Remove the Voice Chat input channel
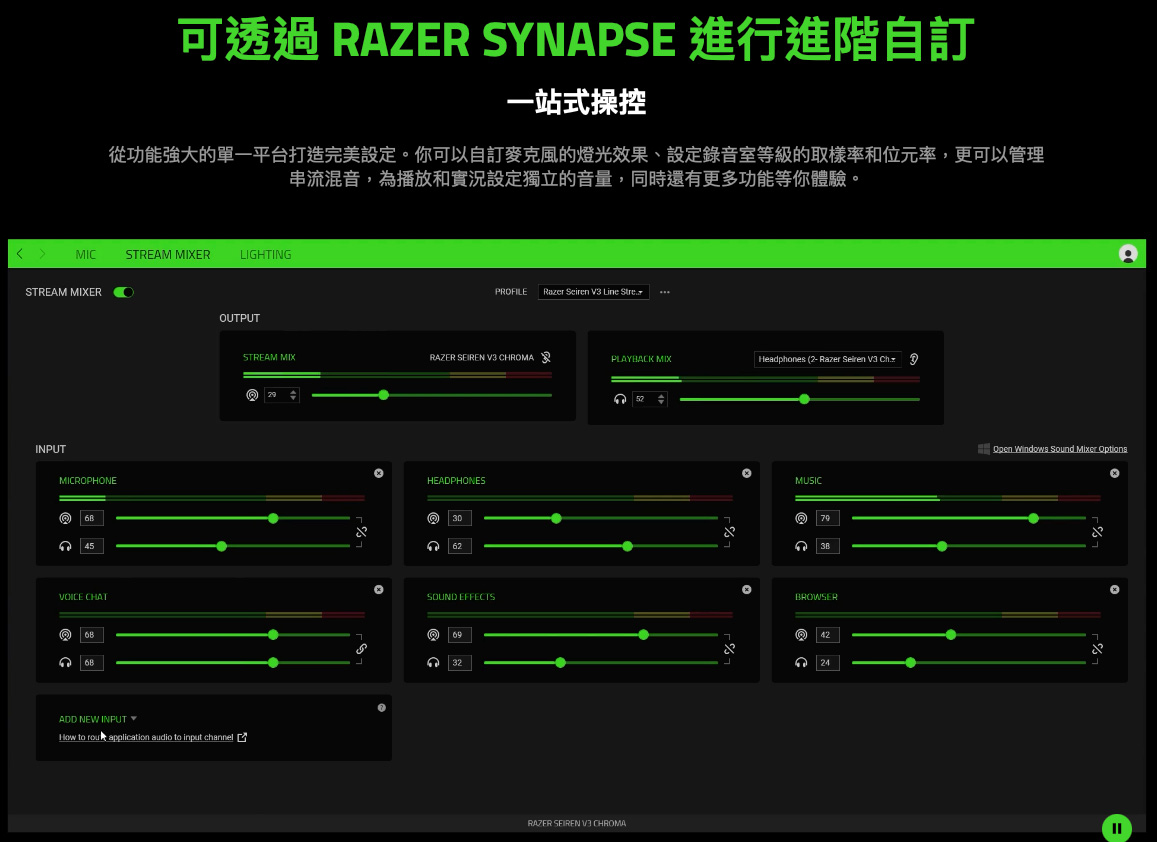Screen dimensions: 1157x842 [379, 590]
